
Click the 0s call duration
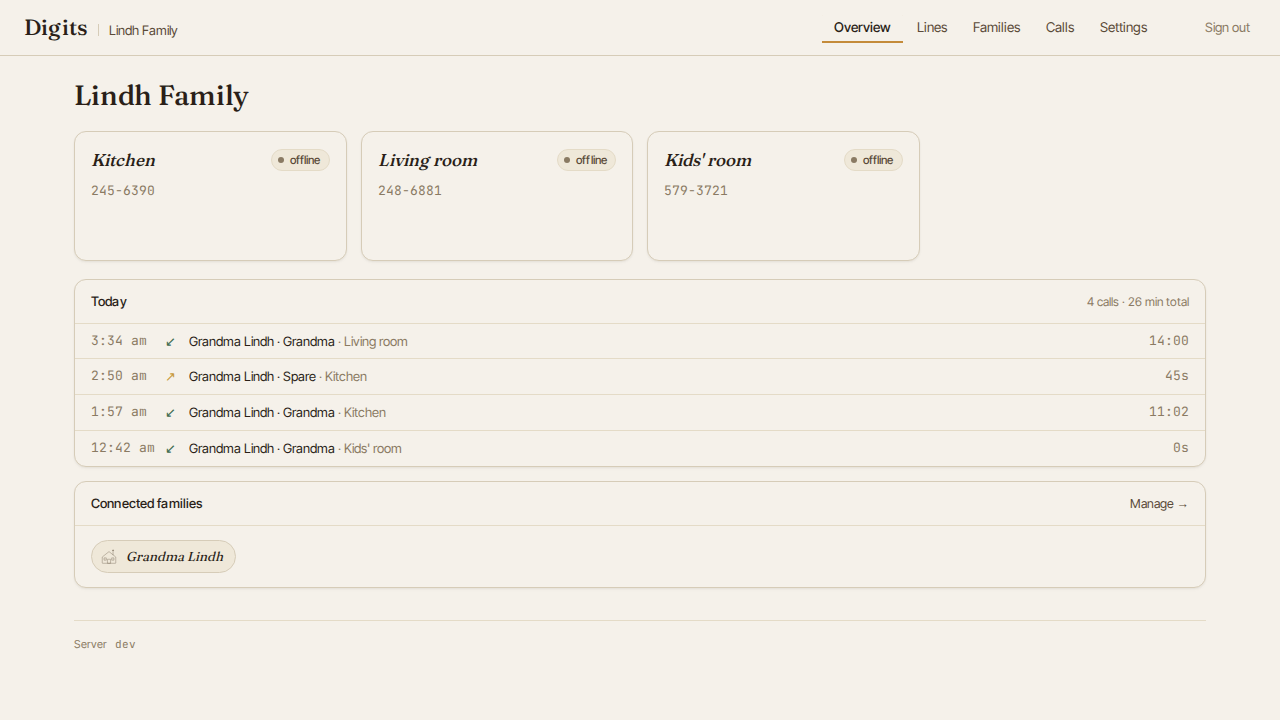click(x=1181, y=448)
